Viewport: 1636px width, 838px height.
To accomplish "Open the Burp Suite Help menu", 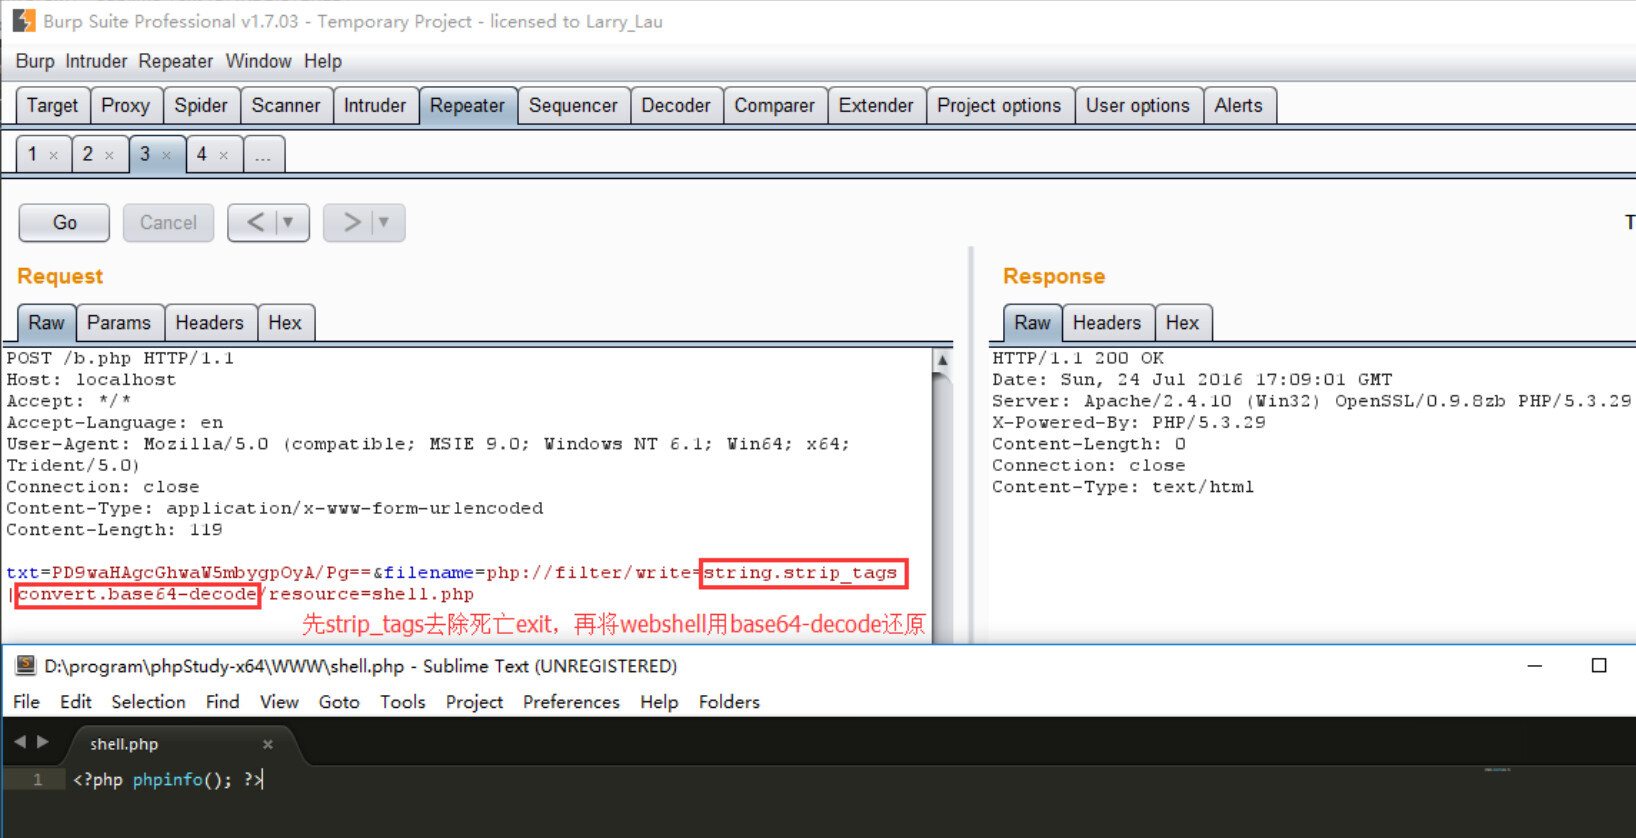I will pyautogui.click(x=323, y=61).
